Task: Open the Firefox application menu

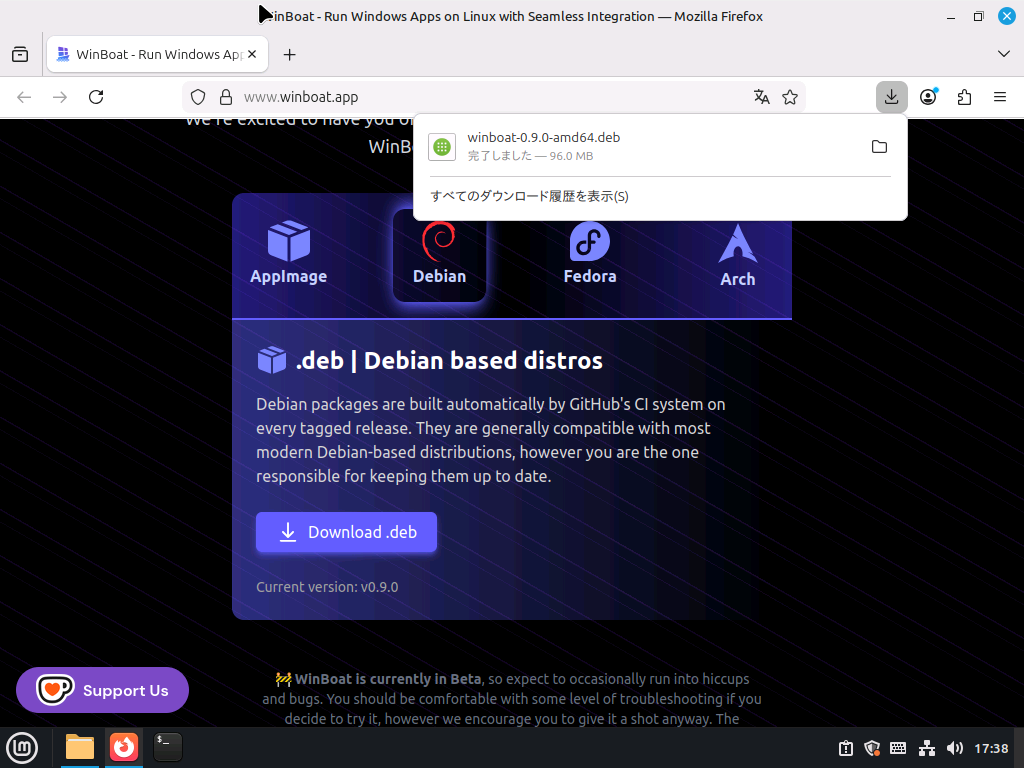Action: click(x=1000, y=97)
